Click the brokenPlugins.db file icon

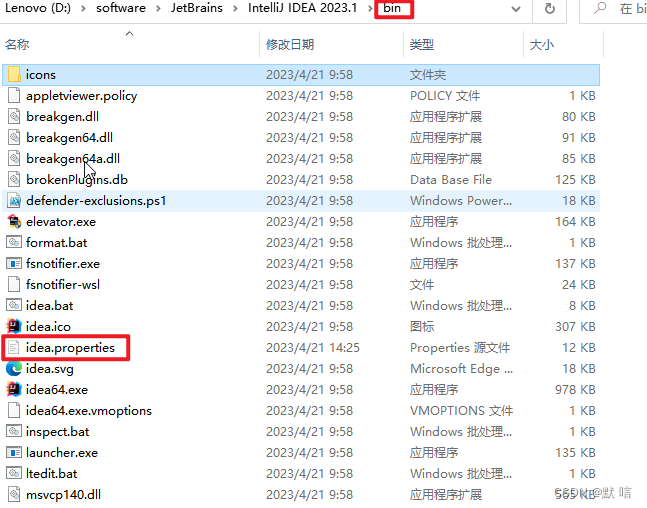pos(14,180)
